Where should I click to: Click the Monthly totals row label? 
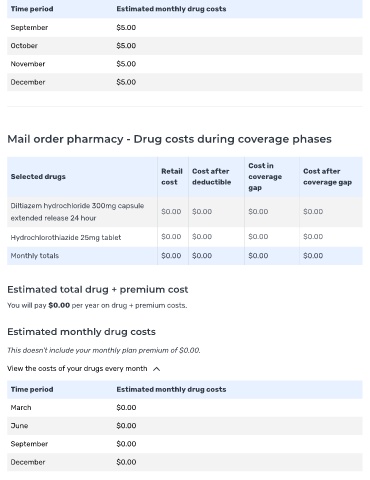coord(35,256)
